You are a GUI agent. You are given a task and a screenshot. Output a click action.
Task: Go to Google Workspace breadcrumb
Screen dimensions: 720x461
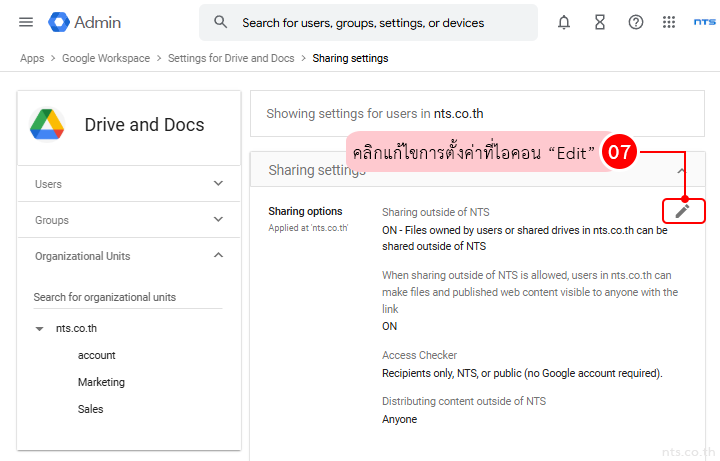coord(106,58)
